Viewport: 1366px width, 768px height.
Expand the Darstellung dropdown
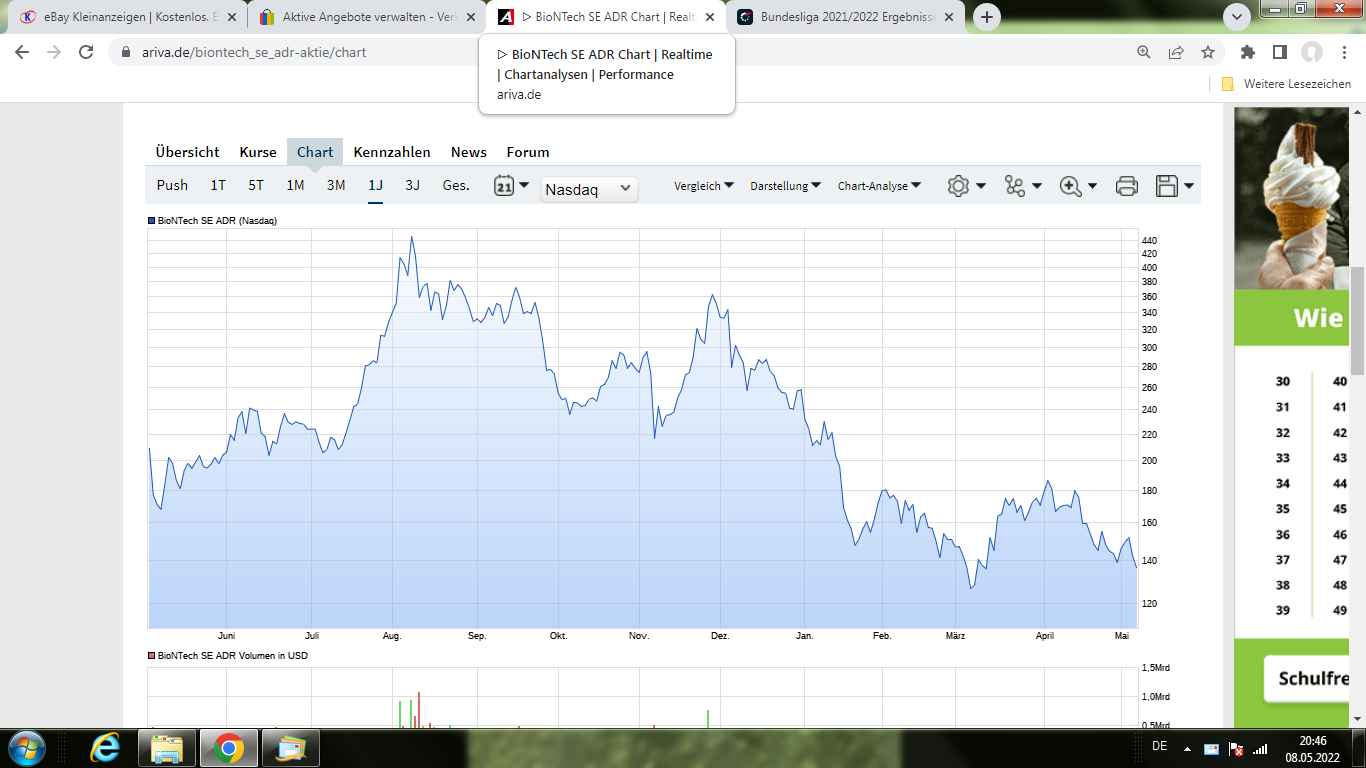point(786,186)
